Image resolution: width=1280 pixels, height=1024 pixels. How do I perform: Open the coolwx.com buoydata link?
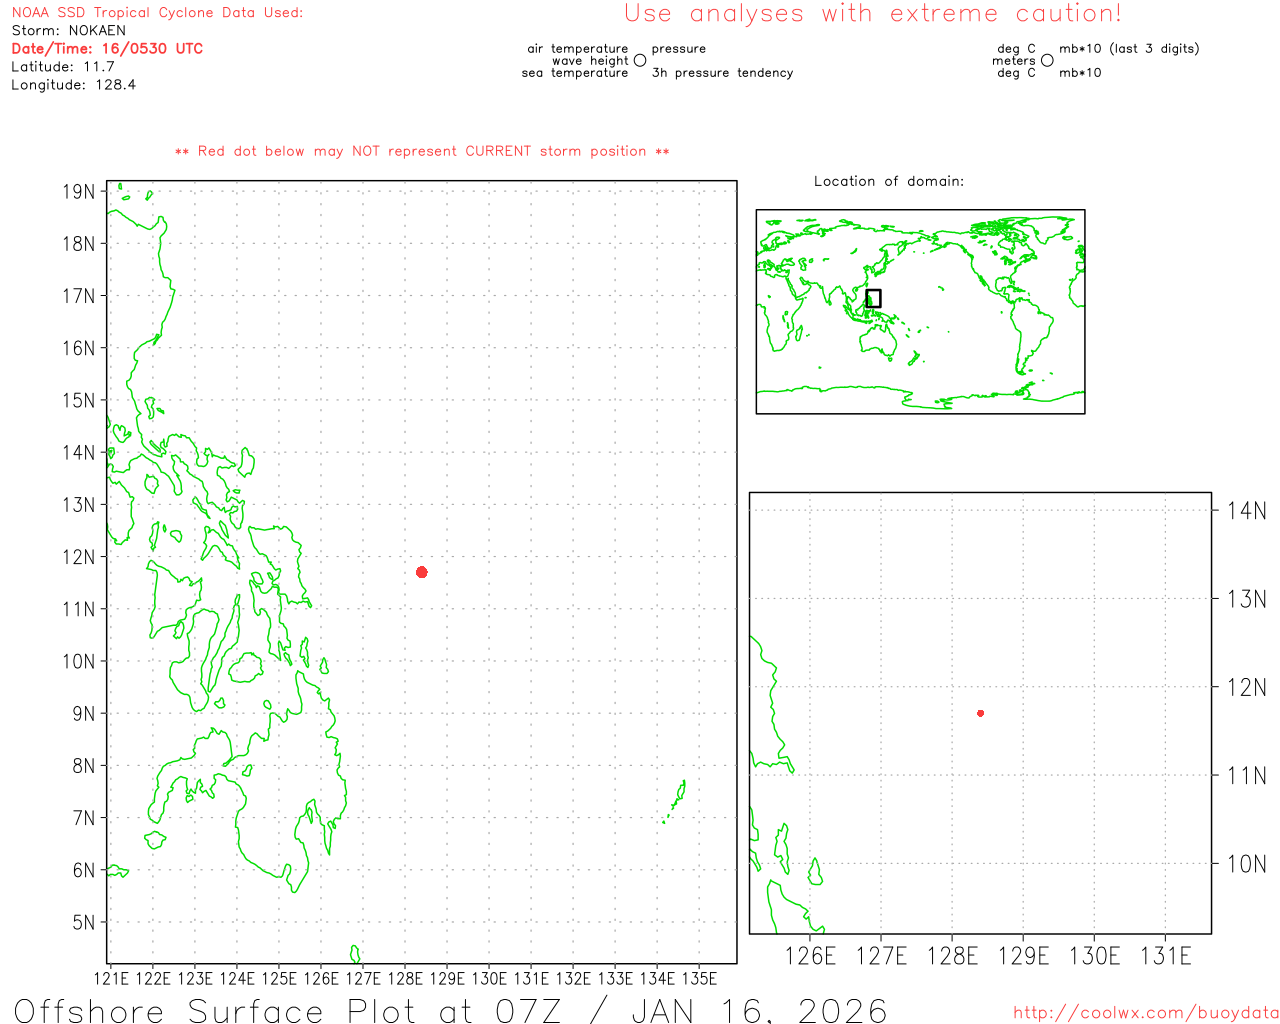pos(1146,1012)
